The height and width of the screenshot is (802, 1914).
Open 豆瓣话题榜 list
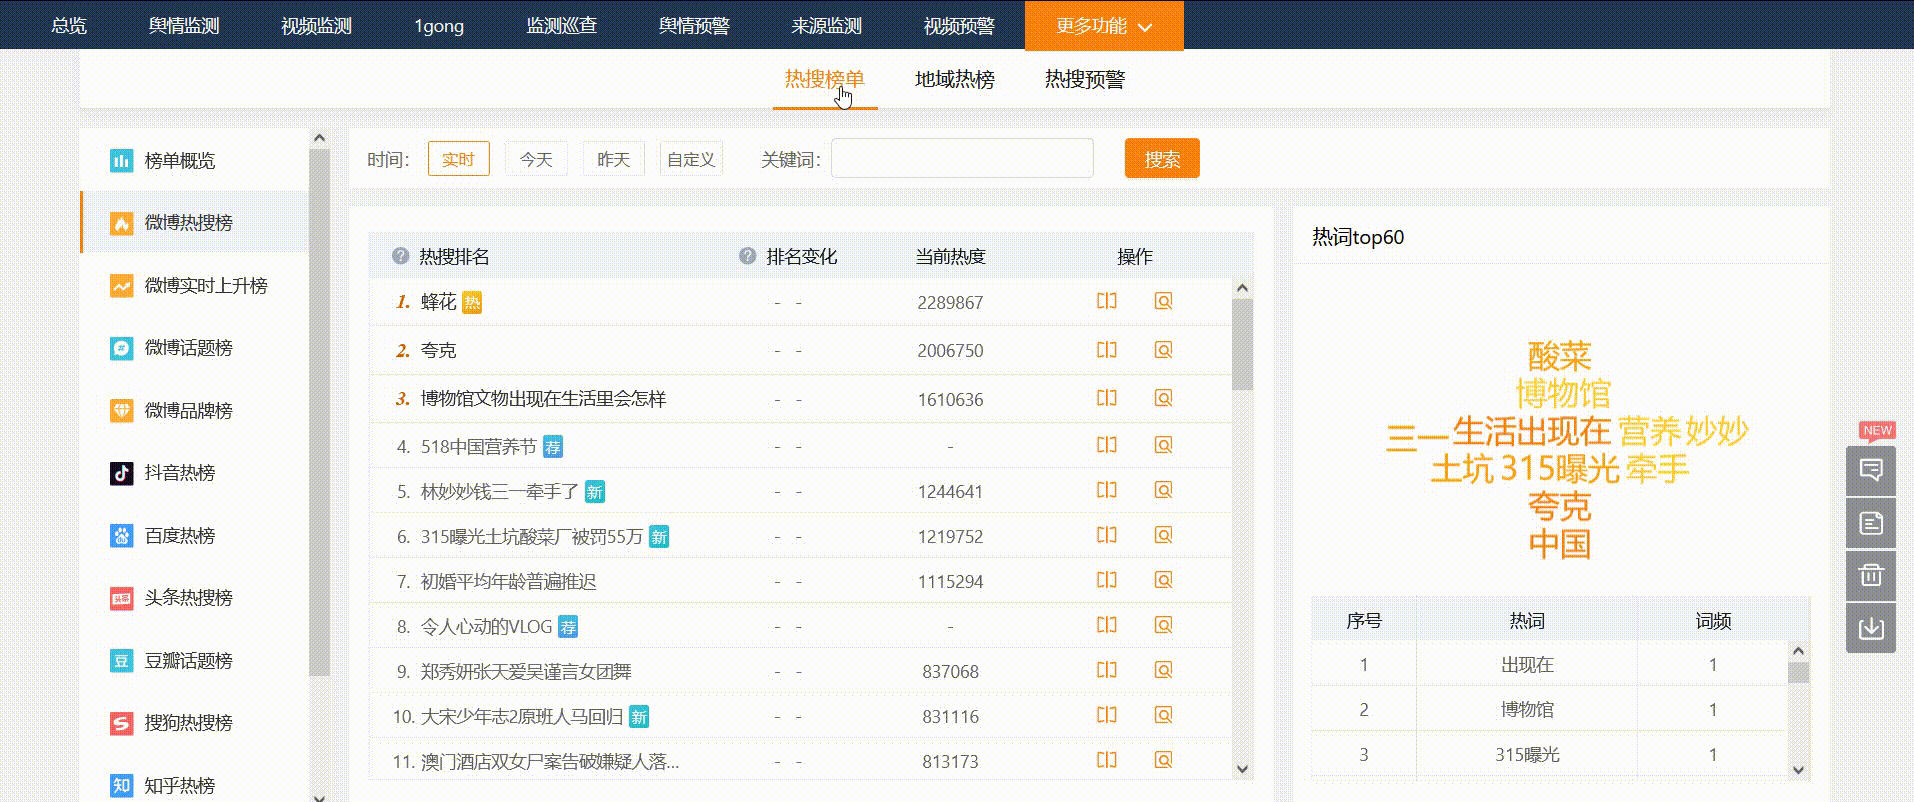point(188,661)
